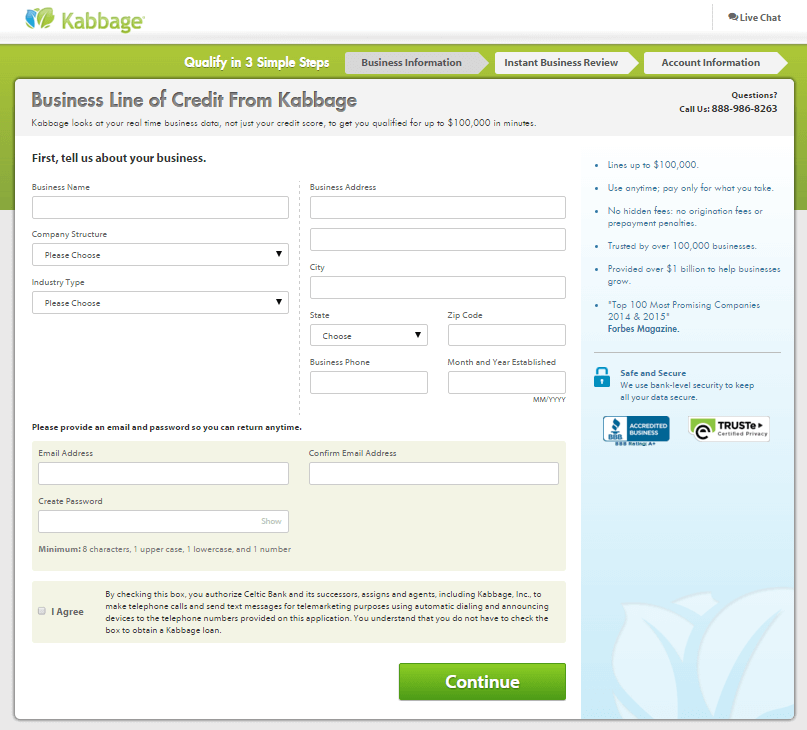Click the 'Use anytime; pay only for what you take.' bullet
This screenshot has width=807, height=730.
(x=690, y=188)
